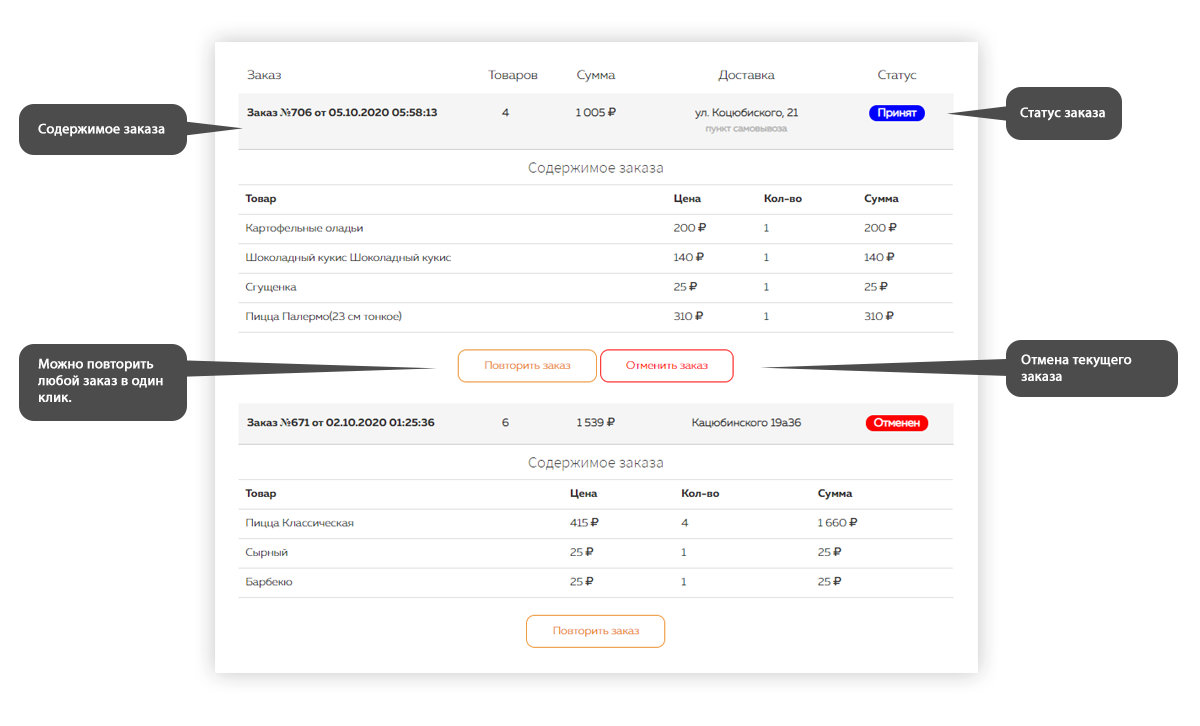Click Повторить заказ under order №706

[x=527, y=366]
